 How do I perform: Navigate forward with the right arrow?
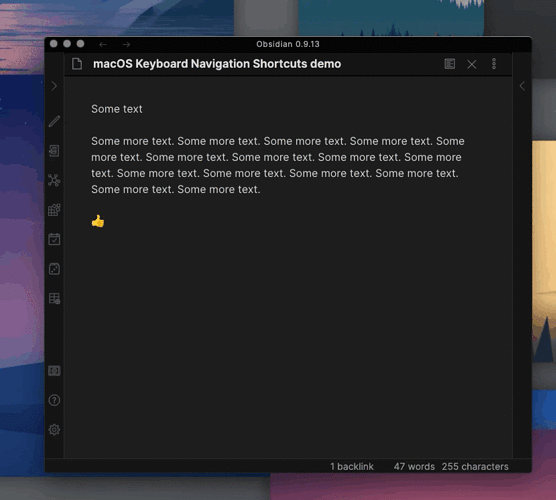[x=126, y=44]
